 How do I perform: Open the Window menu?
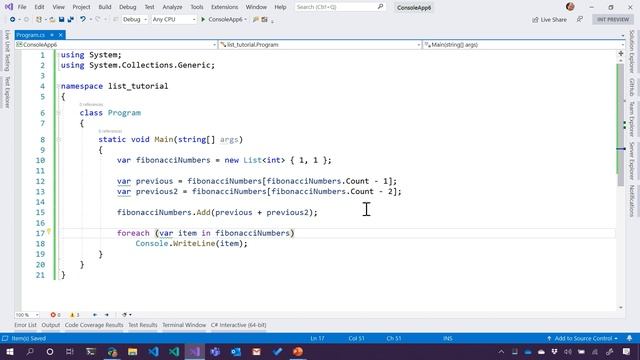coord(256,7)
